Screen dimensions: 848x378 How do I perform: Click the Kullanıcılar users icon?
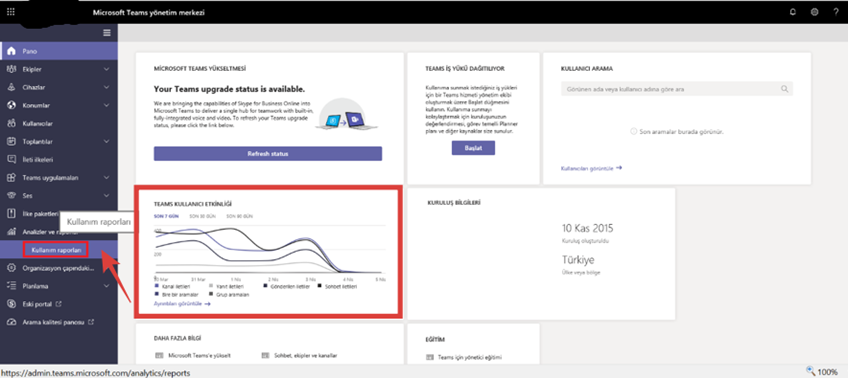[x=11, y=123]
